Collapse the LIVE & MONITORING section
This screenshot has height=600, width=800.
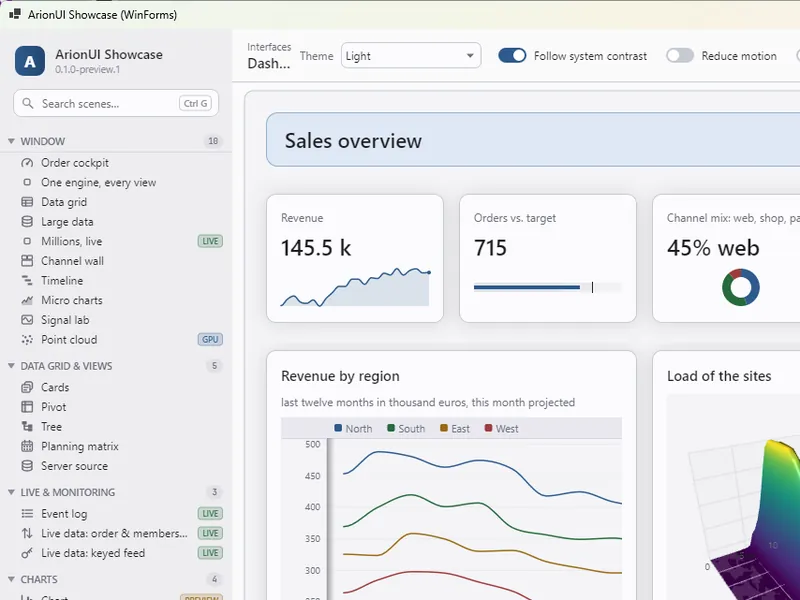11,492
